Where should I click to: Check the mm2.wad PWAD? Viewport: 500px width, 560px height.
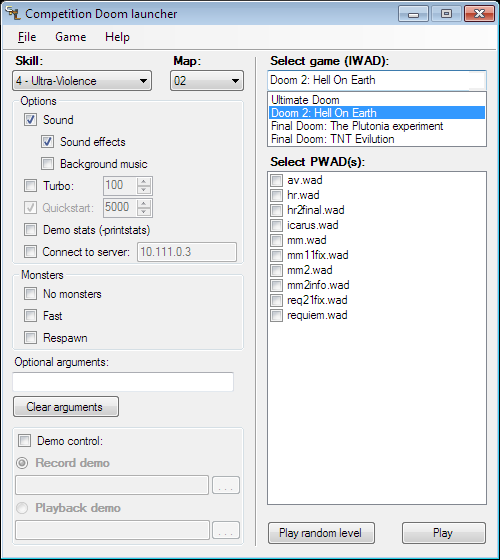(x=276, y=270)
